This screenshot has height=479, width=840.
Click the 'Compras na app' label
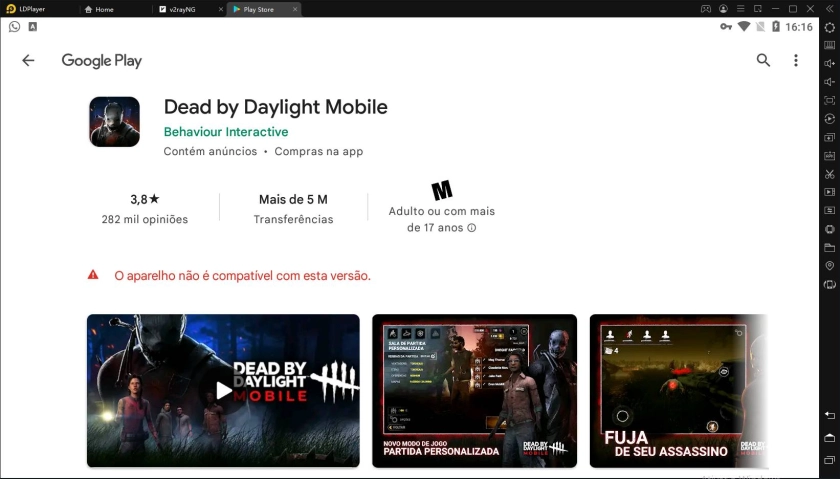(x=319, y=152)
